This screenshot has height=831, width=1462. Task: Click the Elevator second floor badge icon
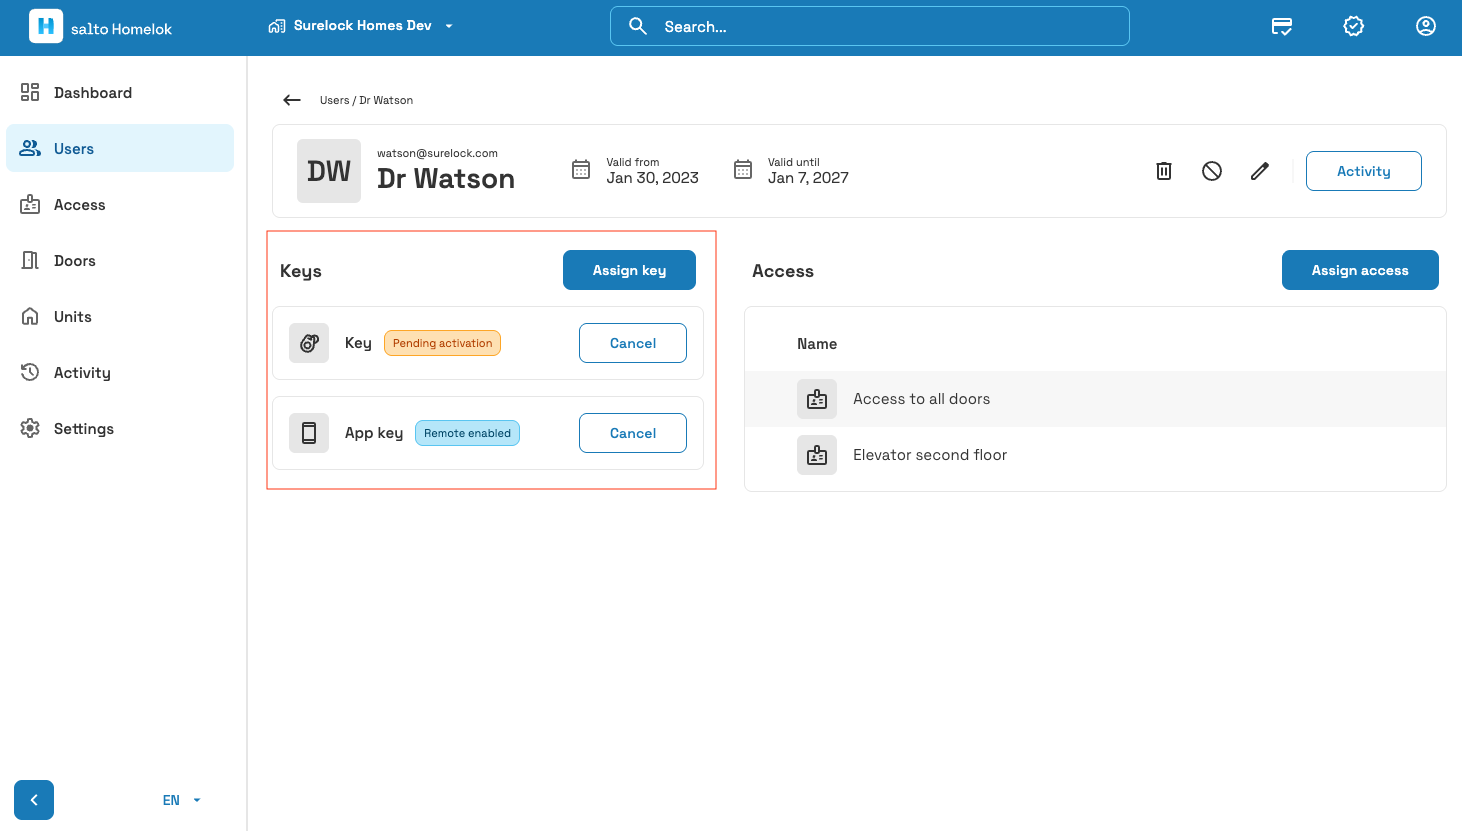[817, 455]
